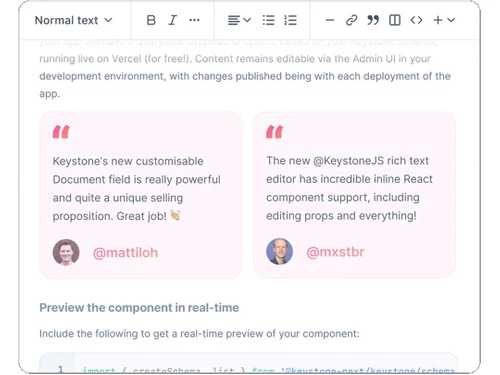Click the @mattiloh handle
Viewport: 500px width, 375px height.
125,253
